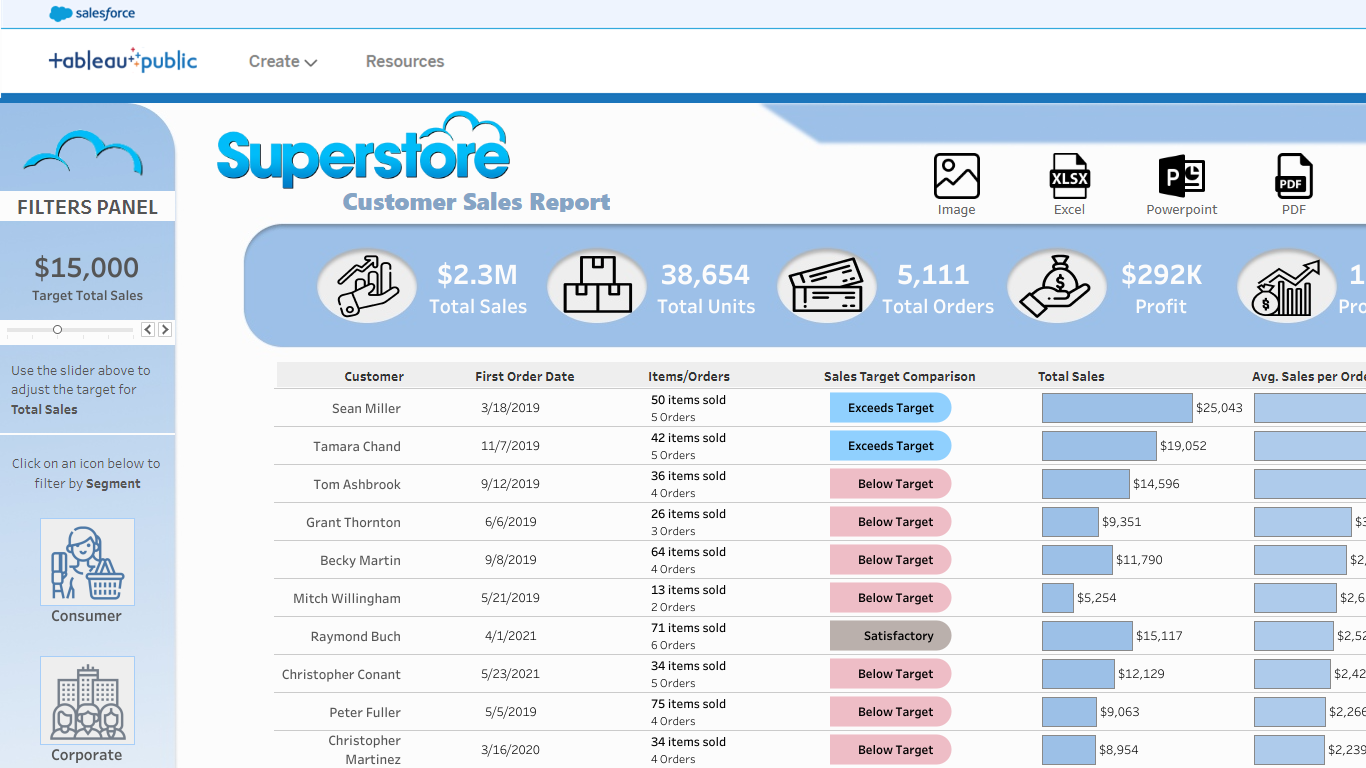Select Mitch Willingham's $5,254 sales bar
1366x768 pixels.
coord(1058,598)
